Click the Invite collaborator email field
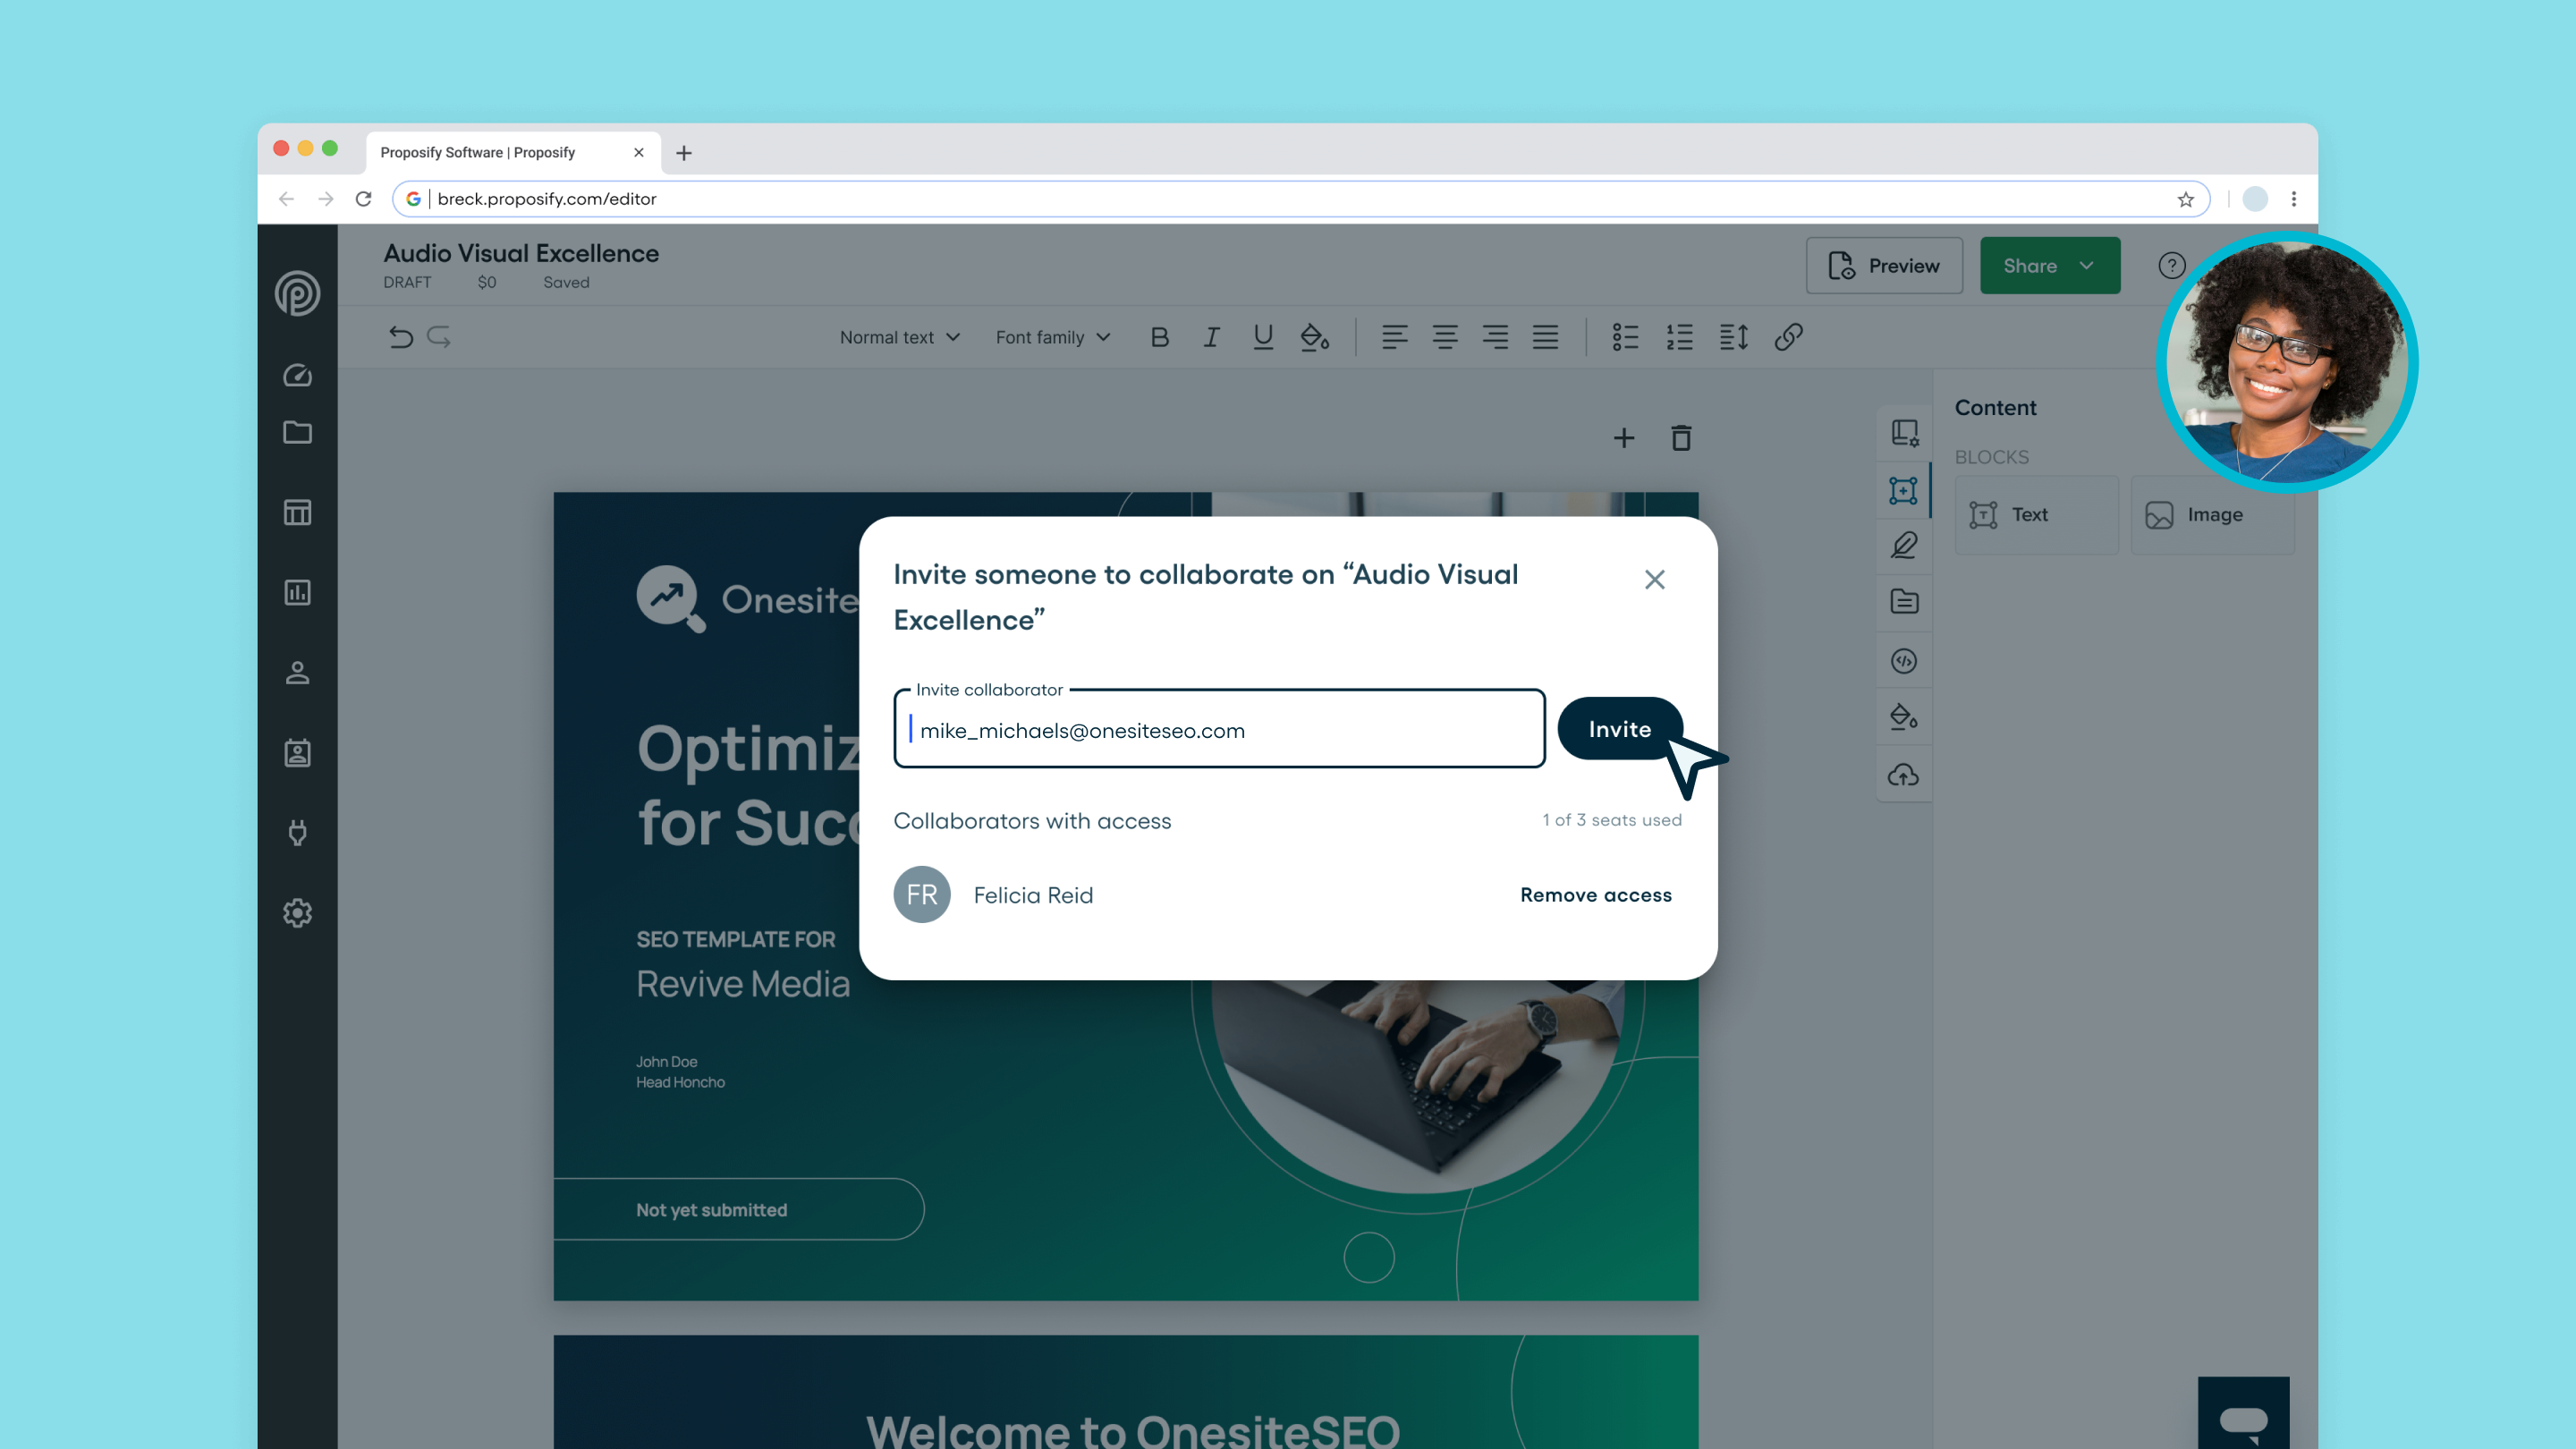 1218,730
